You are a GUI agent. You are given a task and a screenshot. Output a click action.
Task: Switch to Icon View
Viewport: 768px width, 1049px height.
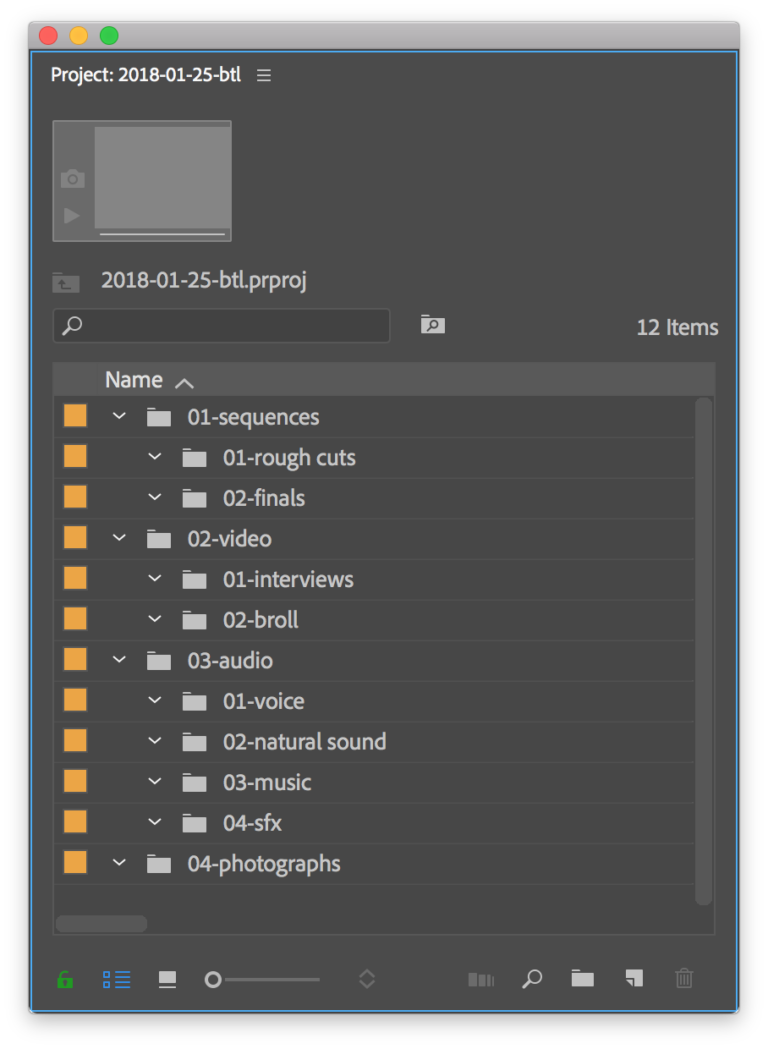tap(166, 979)
